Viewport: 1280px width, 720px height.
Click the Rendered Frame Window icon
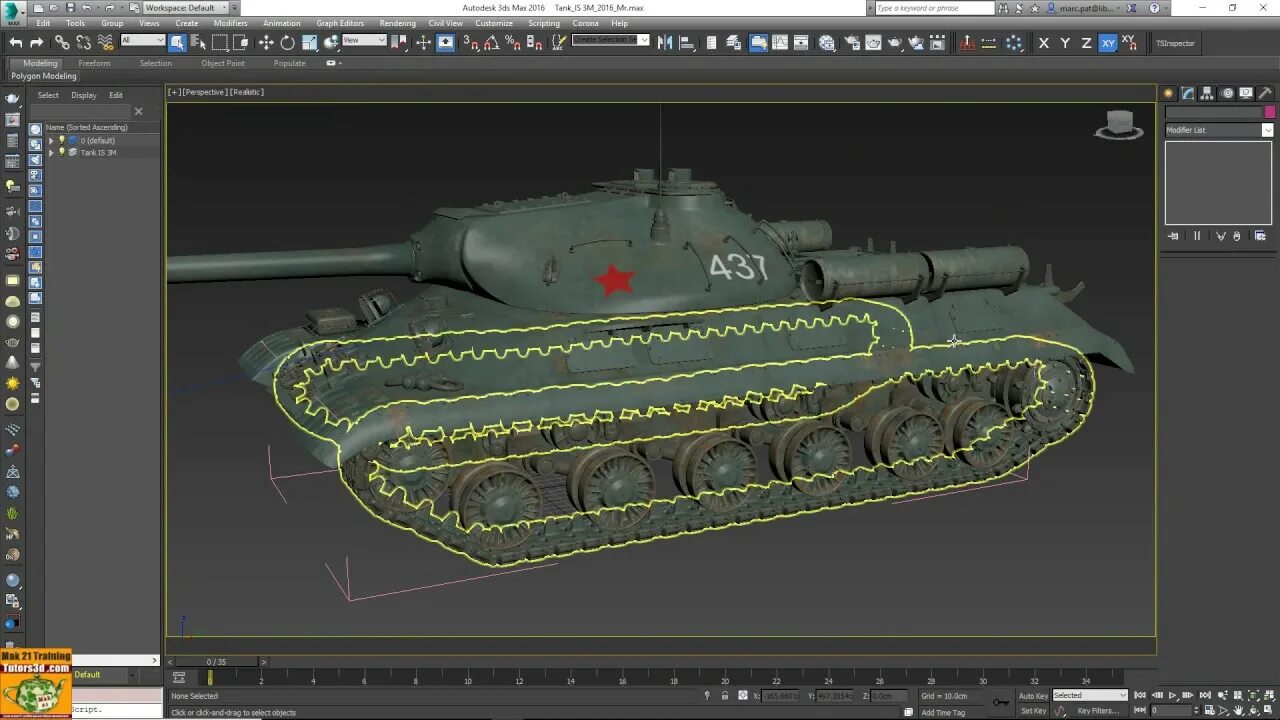[873, 43]
